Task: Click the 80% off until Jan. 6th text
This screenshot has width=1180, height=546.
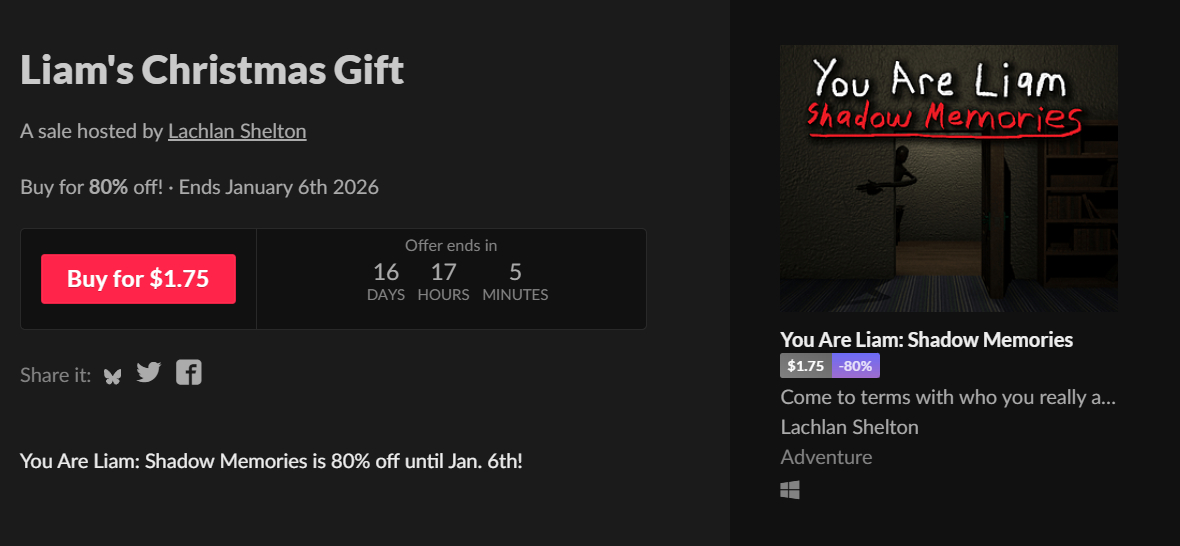Action: click(x=271, y=461)
